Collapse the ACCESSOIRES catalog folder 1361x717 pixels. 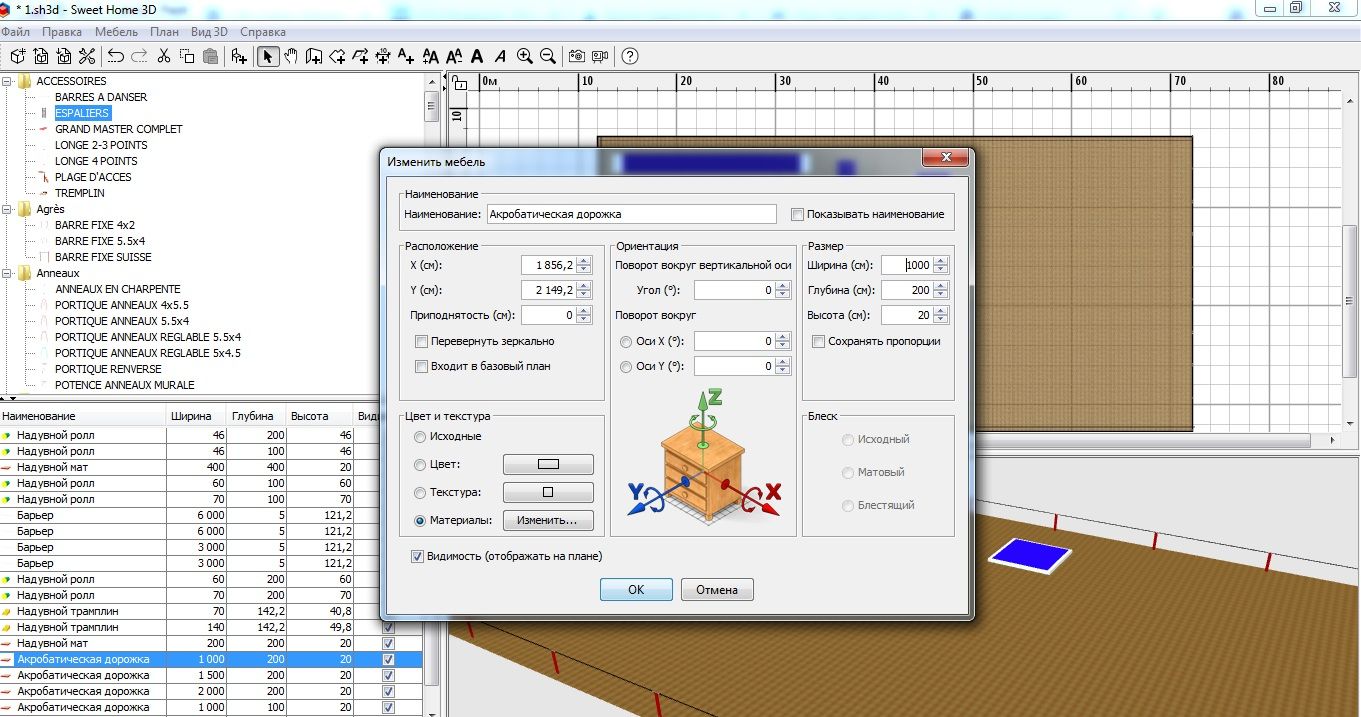coord(8,81)
